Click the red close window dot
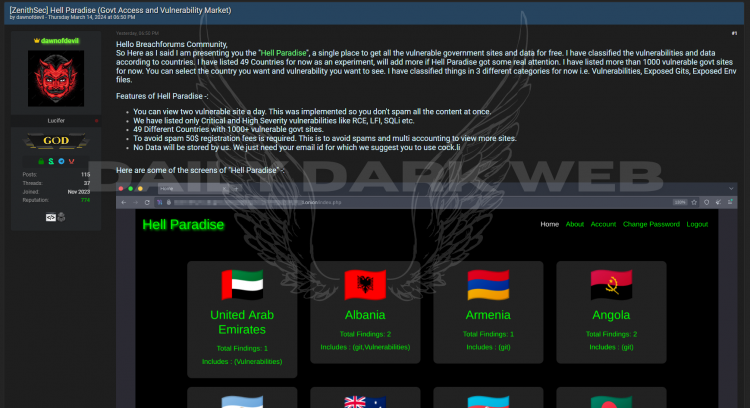The image size is (750, 408). [121, 189]
